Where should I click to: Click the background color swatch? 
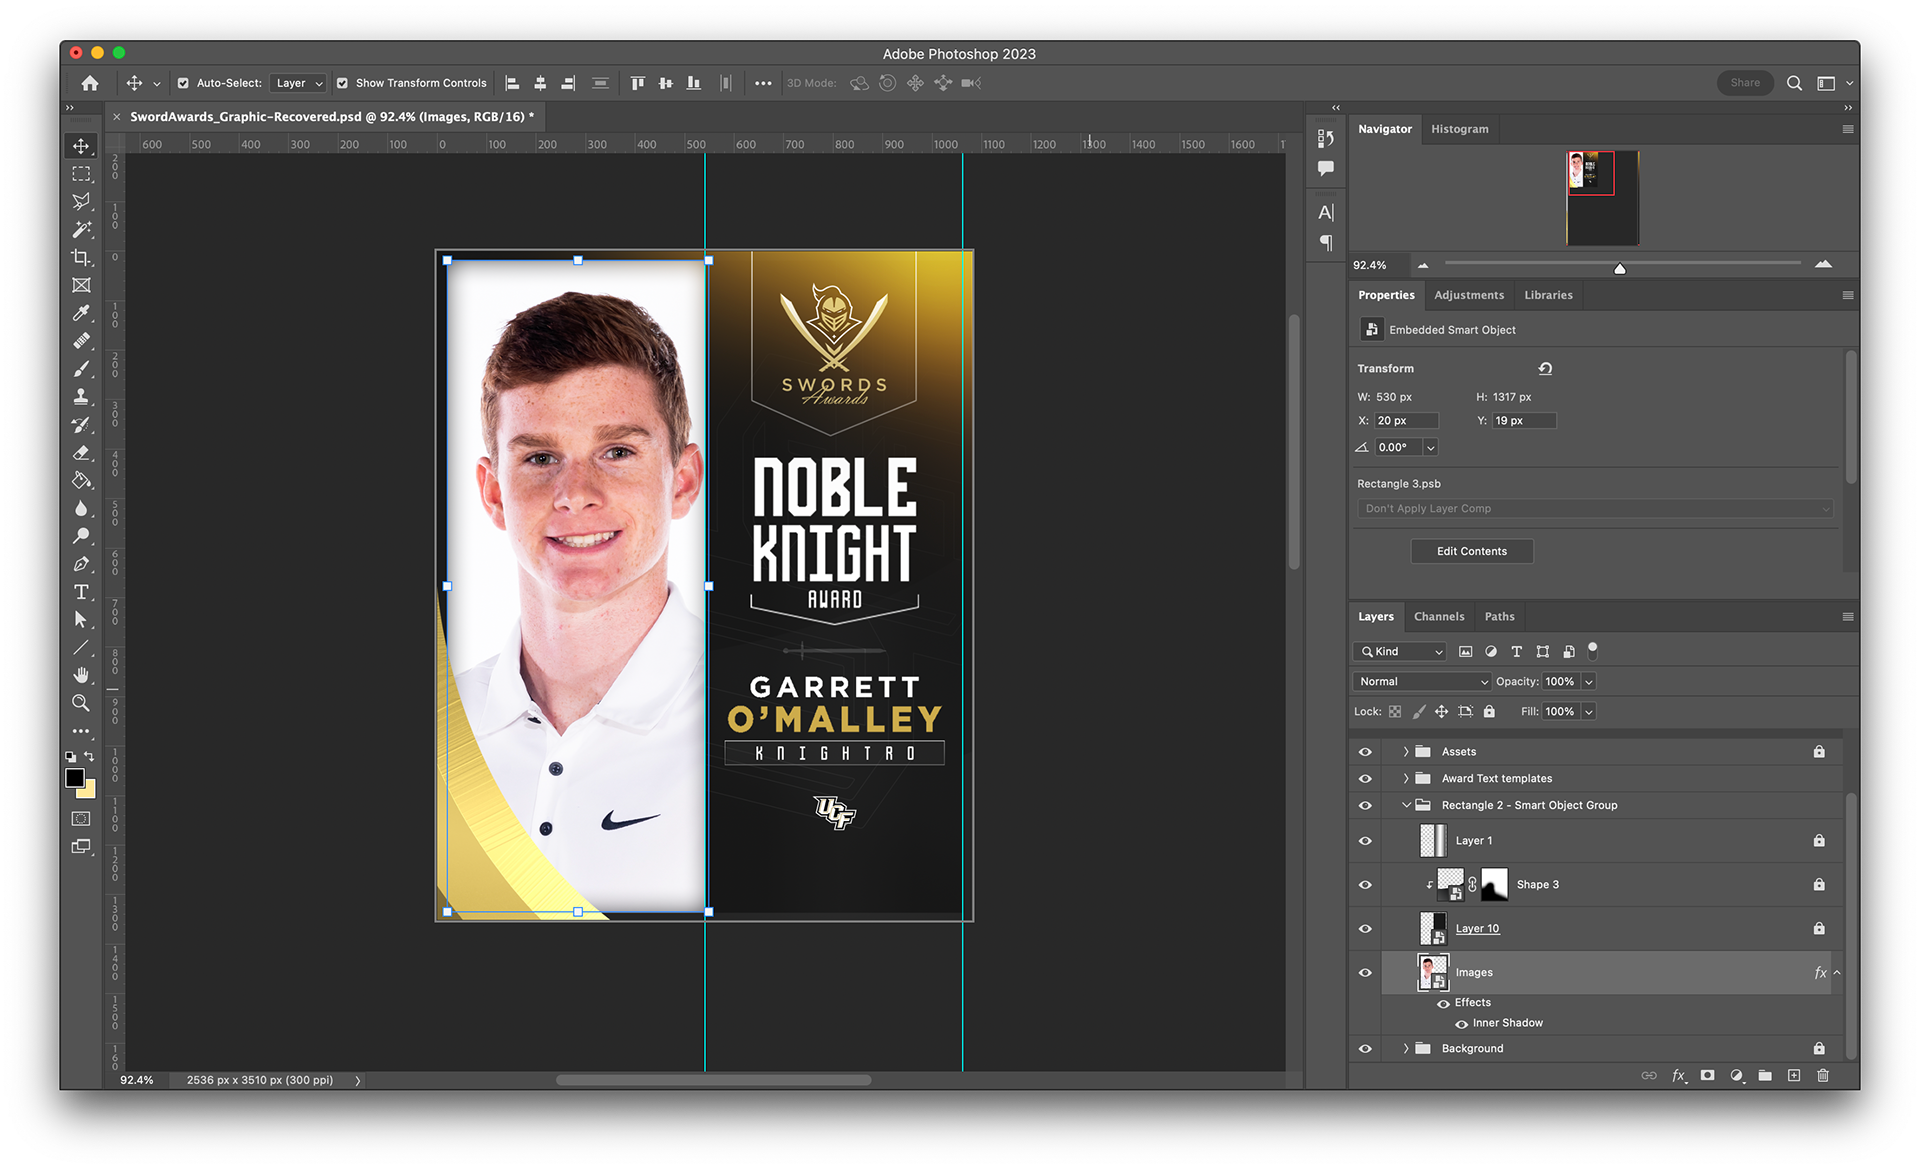point(90,791)
